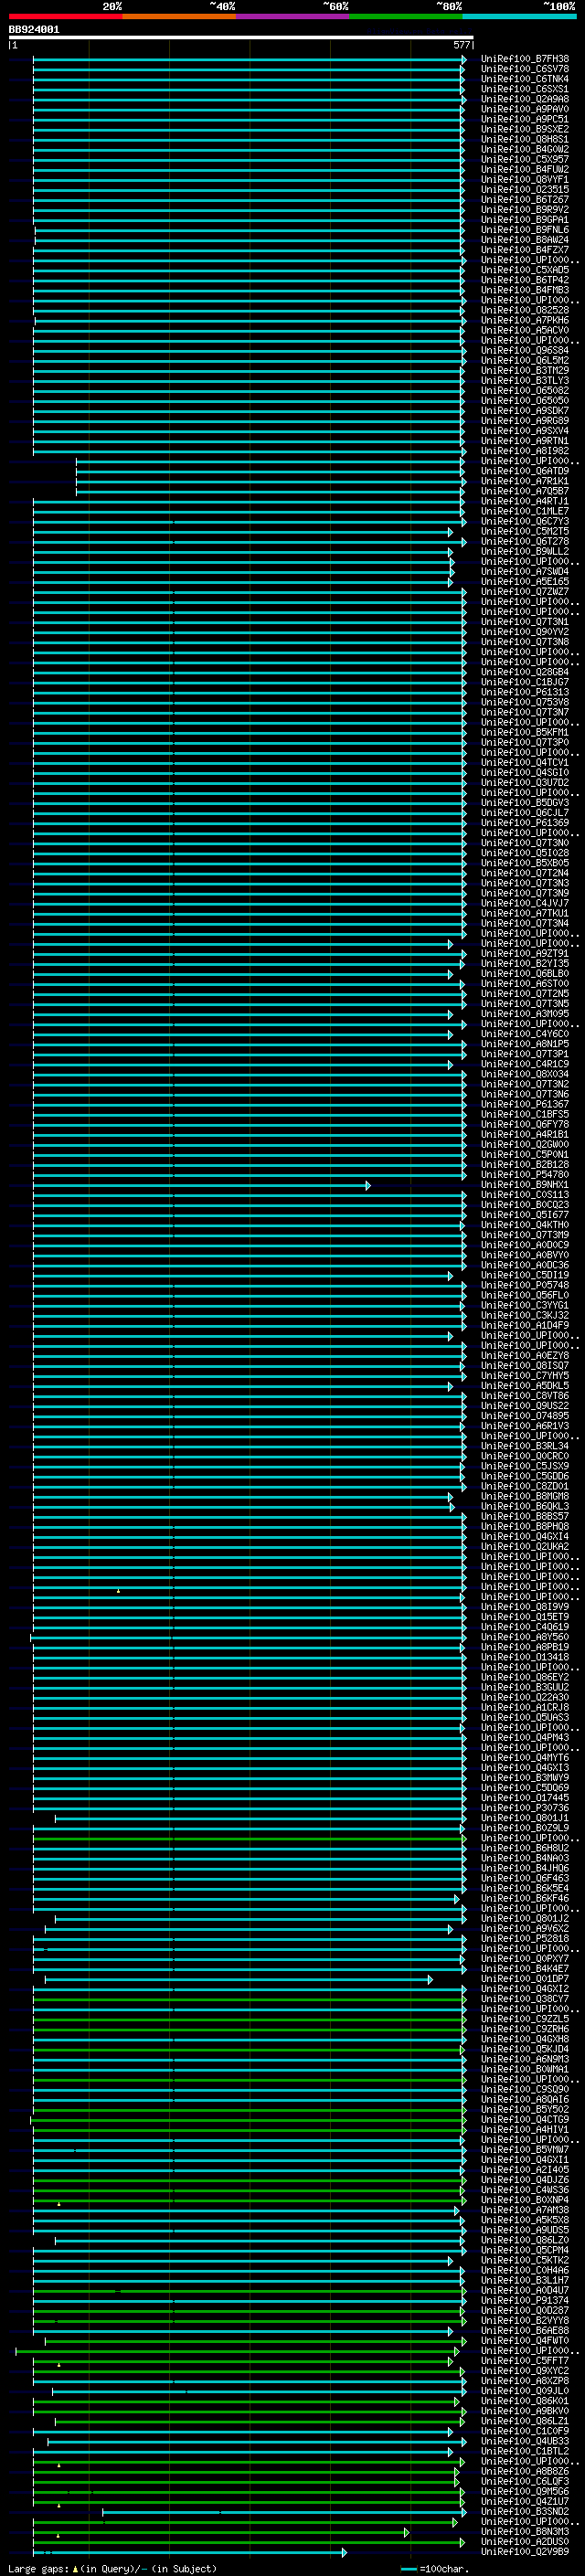Image resolution: width=585 pixels, height=2576 pixels.
Task: Select hit UniRef100_A5ACV0
Action: click(525, 330)
